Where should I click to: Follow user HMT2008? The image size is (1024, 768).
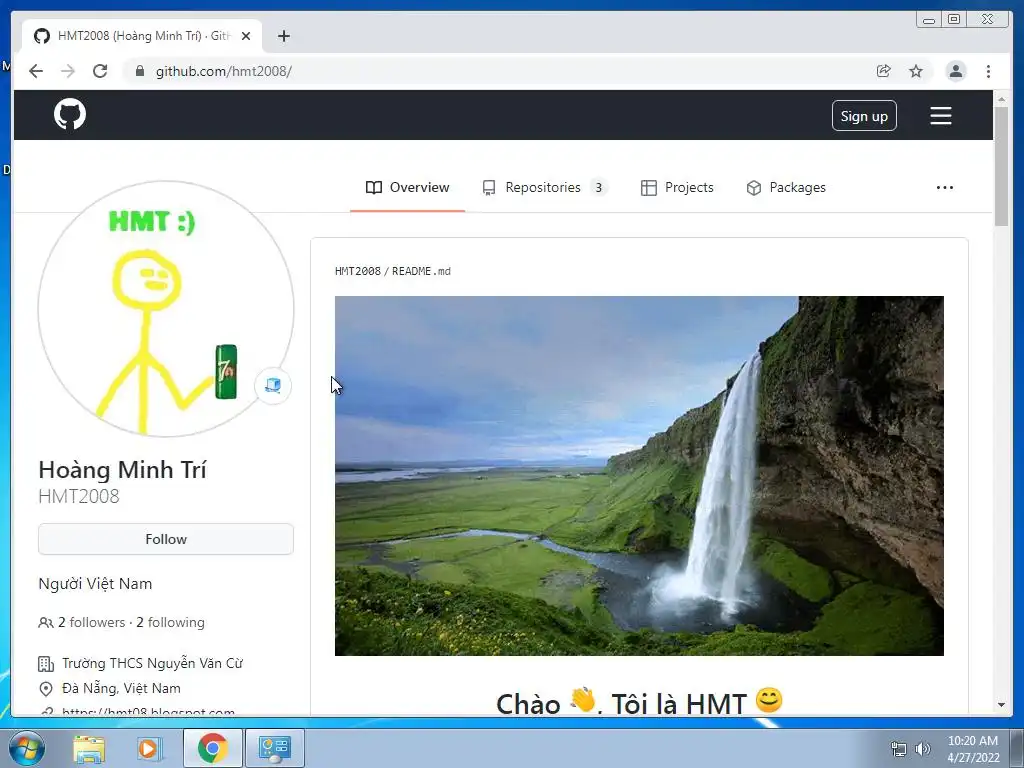click(166, 539)
